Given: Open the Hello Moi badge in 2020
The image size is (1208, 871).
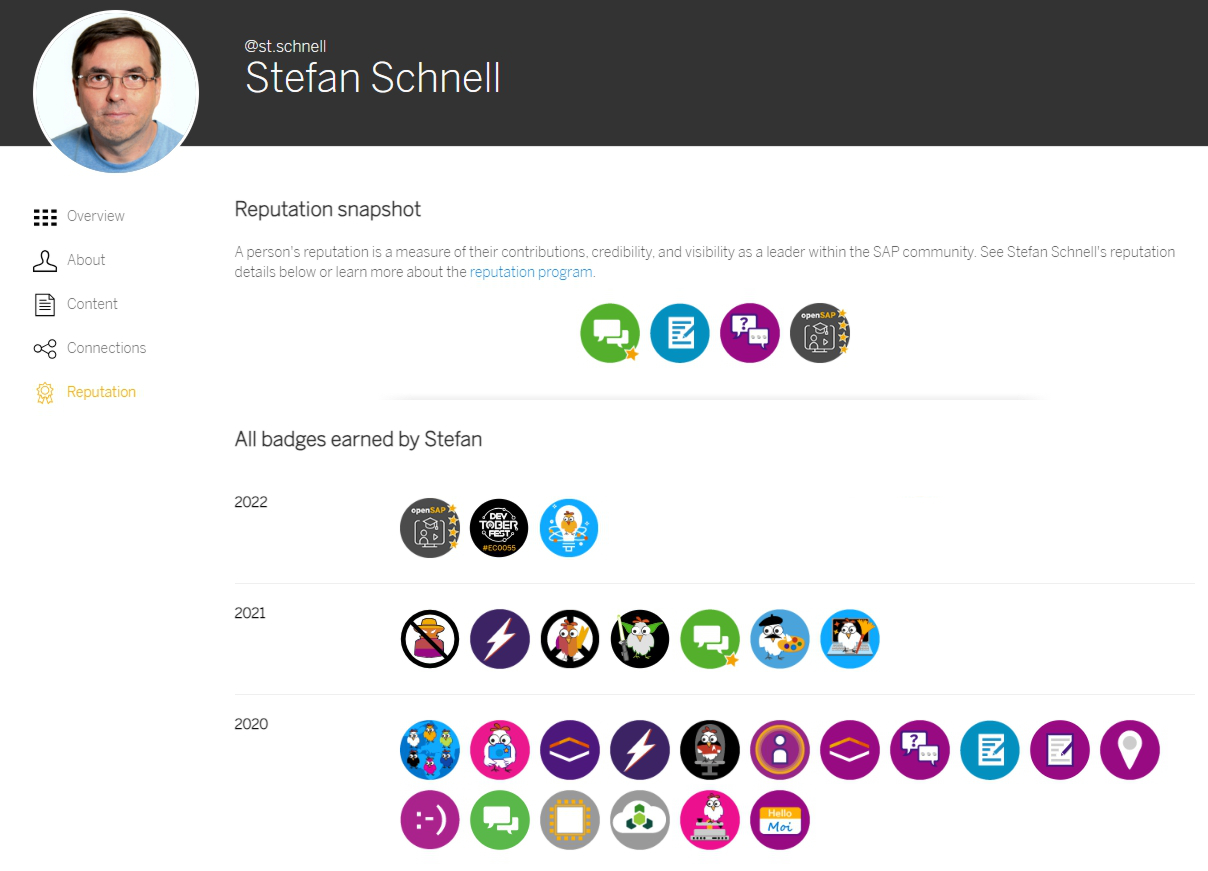Looking at the screenshot, I should point(780,820).
